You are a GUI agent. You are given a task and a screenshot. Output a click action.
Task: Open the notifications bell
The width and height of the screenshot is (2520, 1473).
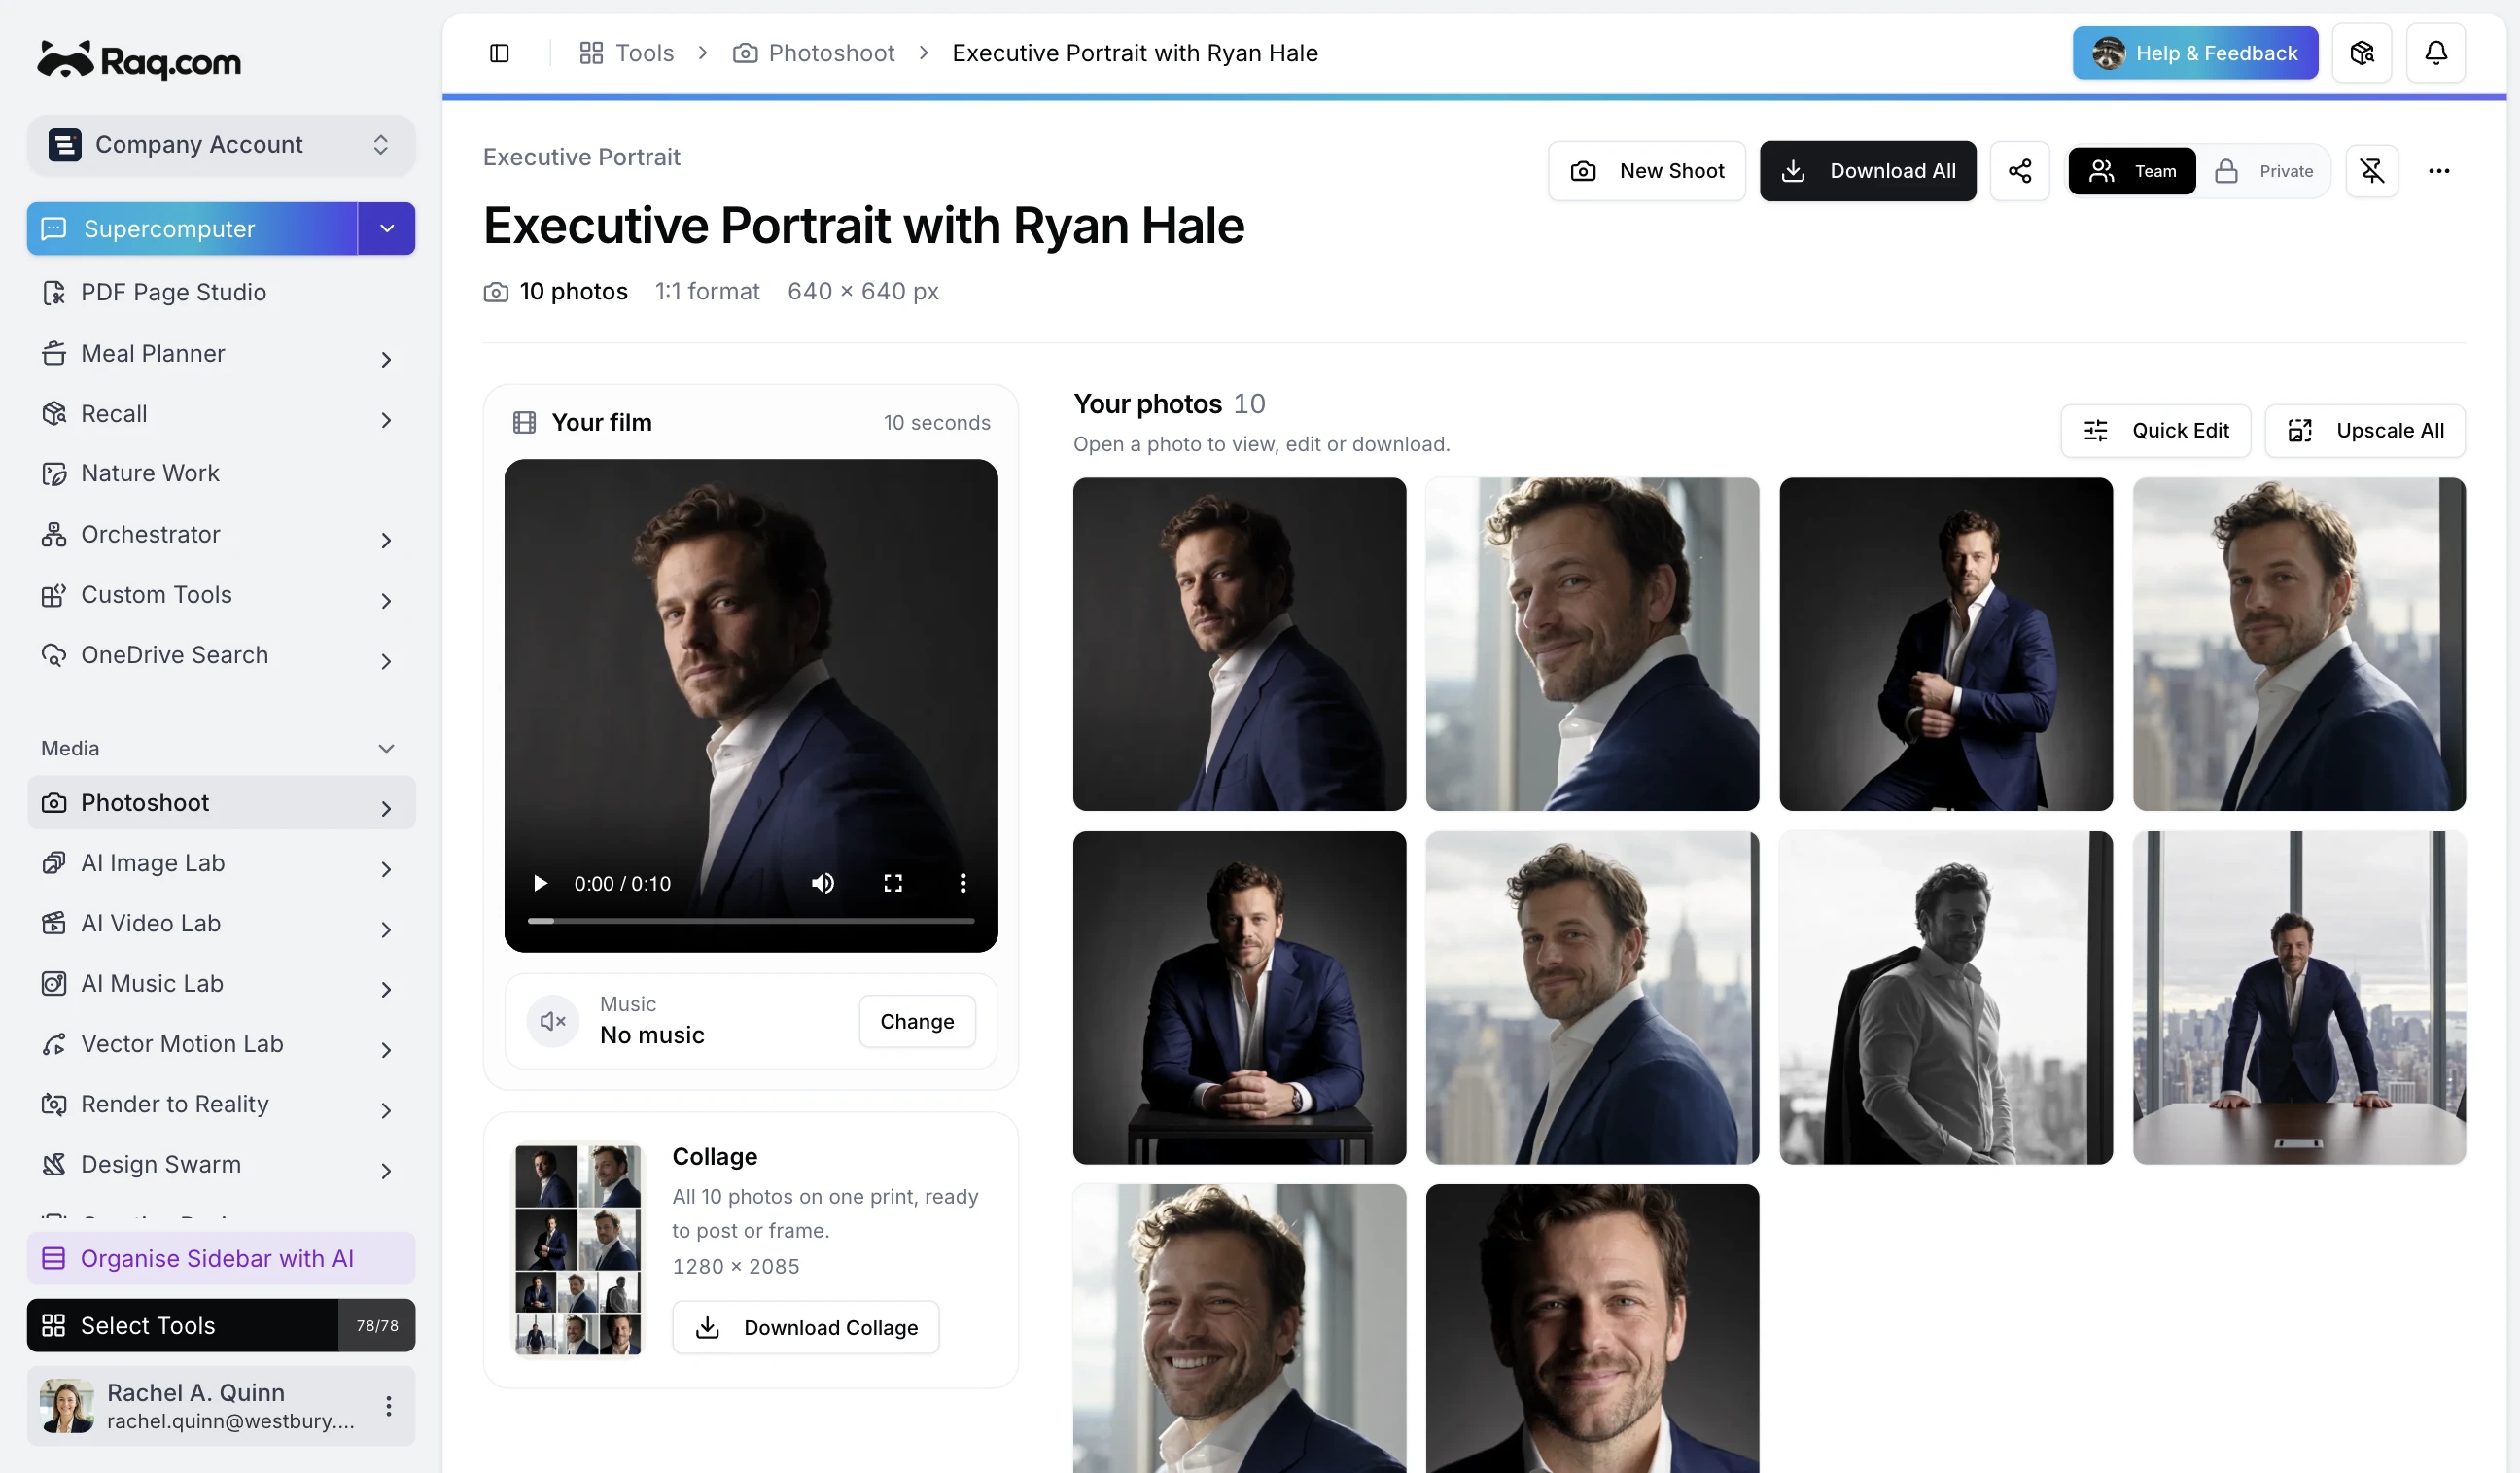2435,53
